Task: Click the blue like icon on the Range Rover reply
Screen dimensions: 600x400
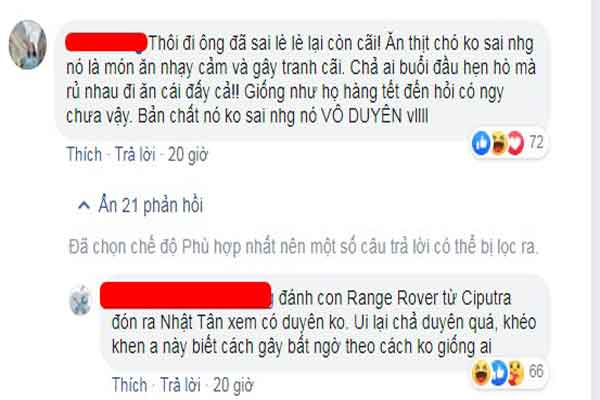Action: point(499,372)
